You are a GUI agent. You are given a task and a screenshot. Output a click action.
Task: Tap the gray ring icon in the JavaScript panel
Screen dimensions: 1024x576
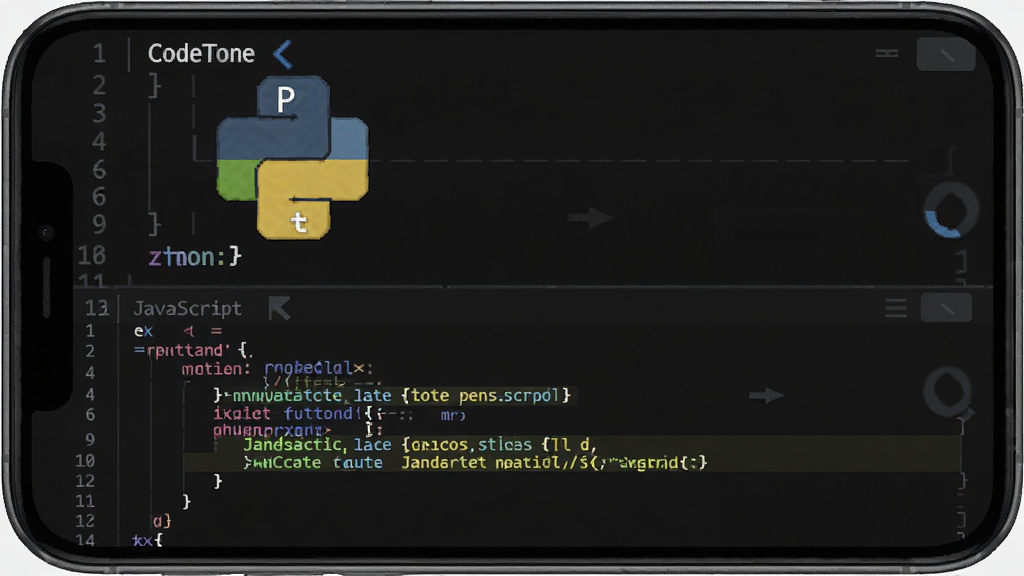pos(948,391)
